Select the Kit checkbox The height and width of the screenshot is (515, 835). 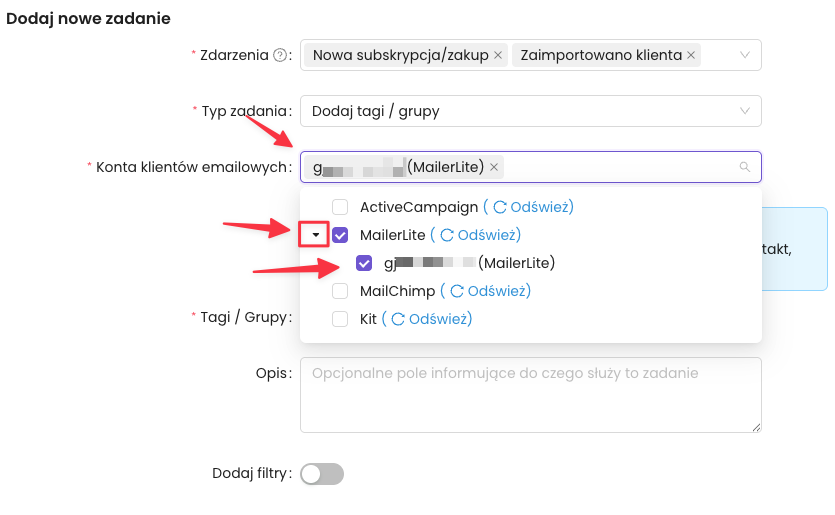coord(340,319)
